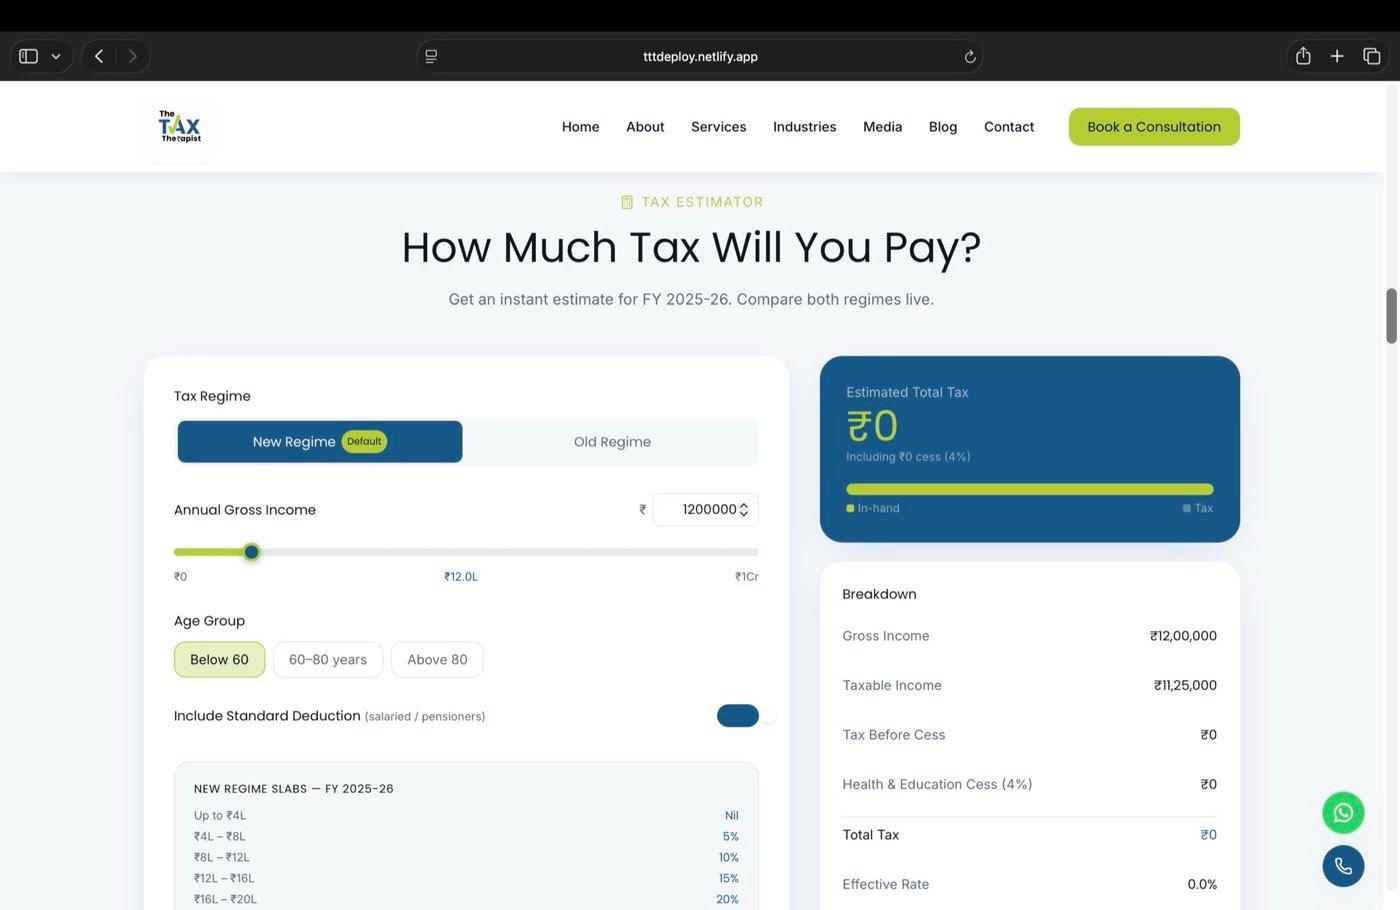Click the Annual Gross Income number field

(x=705, y=509)
